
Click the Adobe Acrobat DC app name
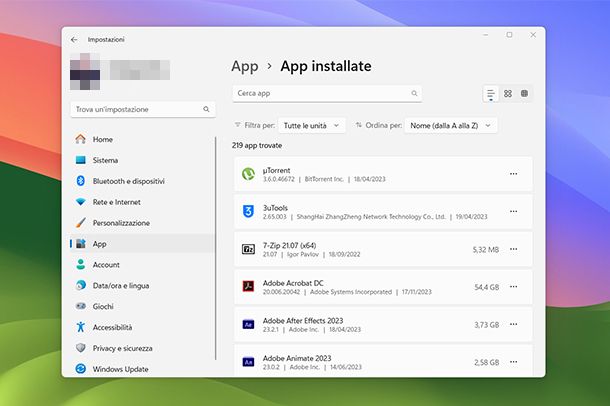(293, 283)
